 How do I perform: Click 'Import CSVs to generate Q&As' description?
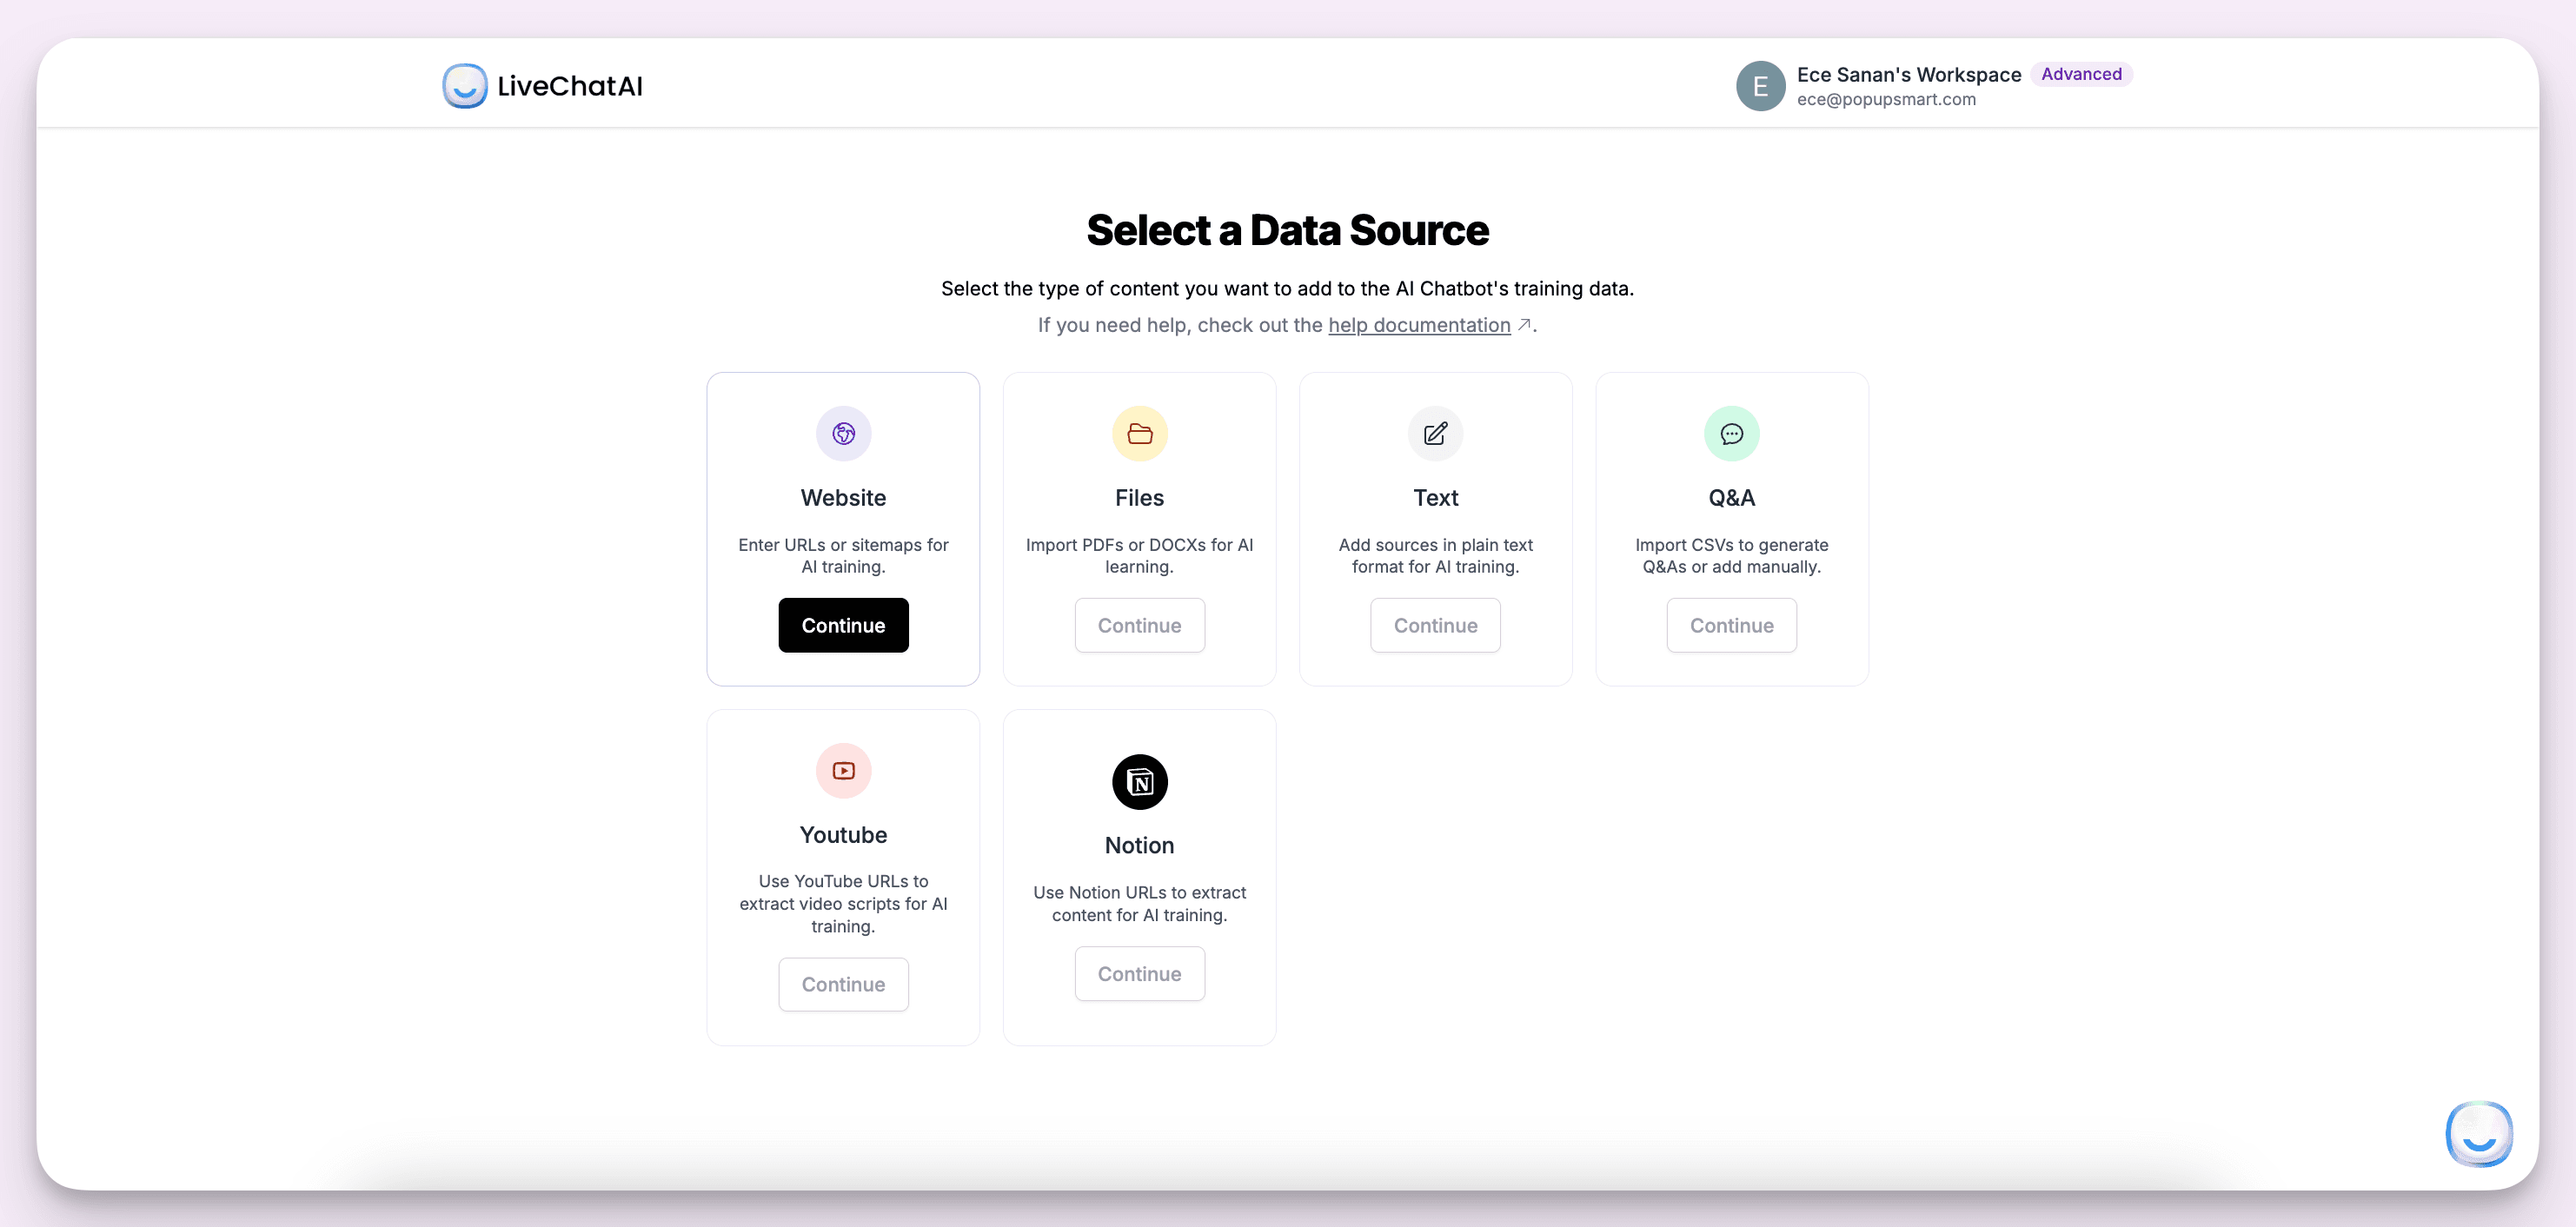1731,555
